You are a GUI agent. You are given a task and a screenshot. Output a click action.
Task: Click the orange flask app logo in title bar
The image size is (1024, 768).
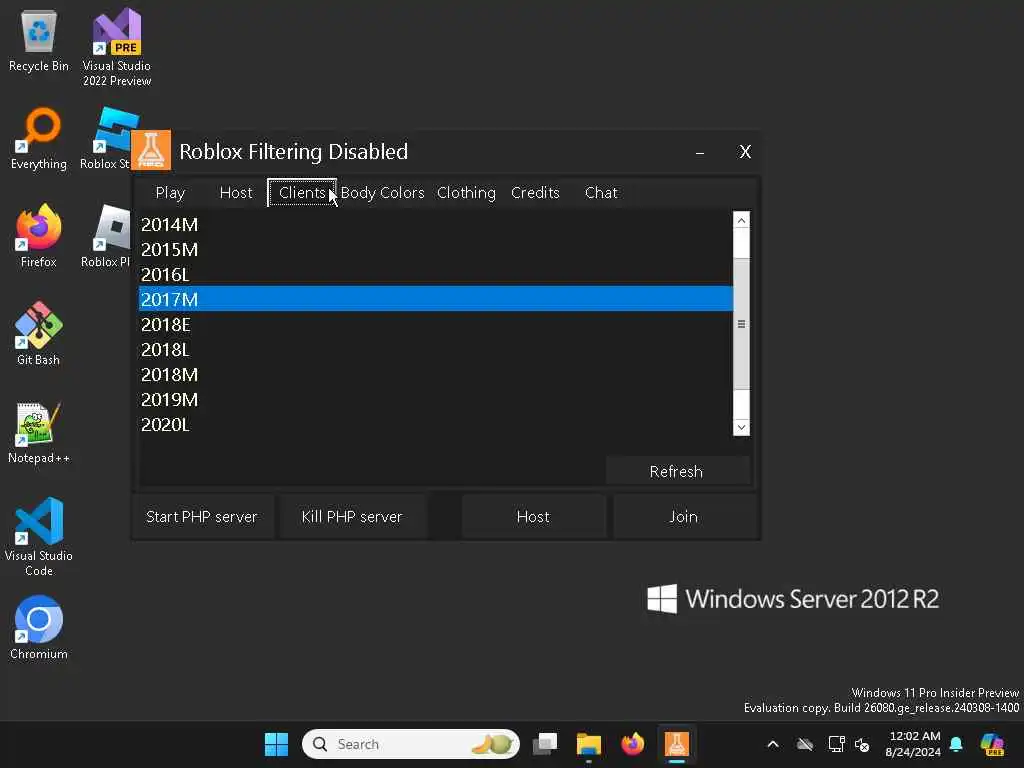151,150
